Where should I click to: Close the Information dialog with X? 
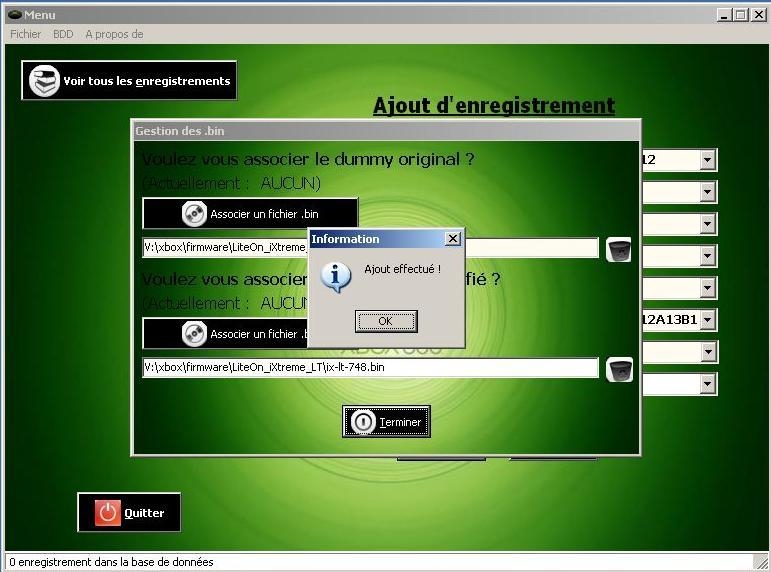point(452,239)
